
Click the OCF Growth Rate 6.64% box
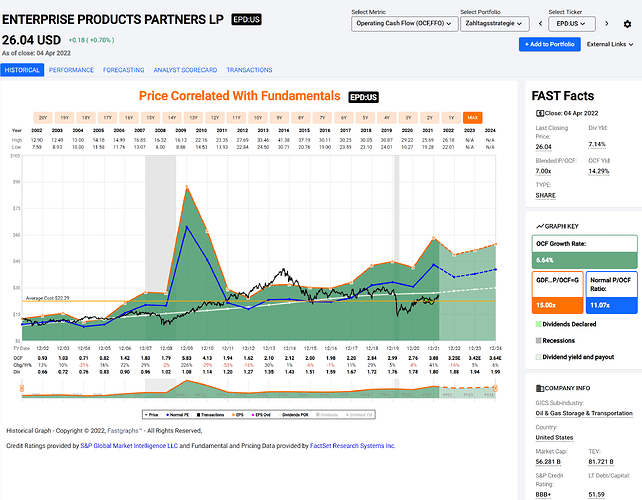584,252
